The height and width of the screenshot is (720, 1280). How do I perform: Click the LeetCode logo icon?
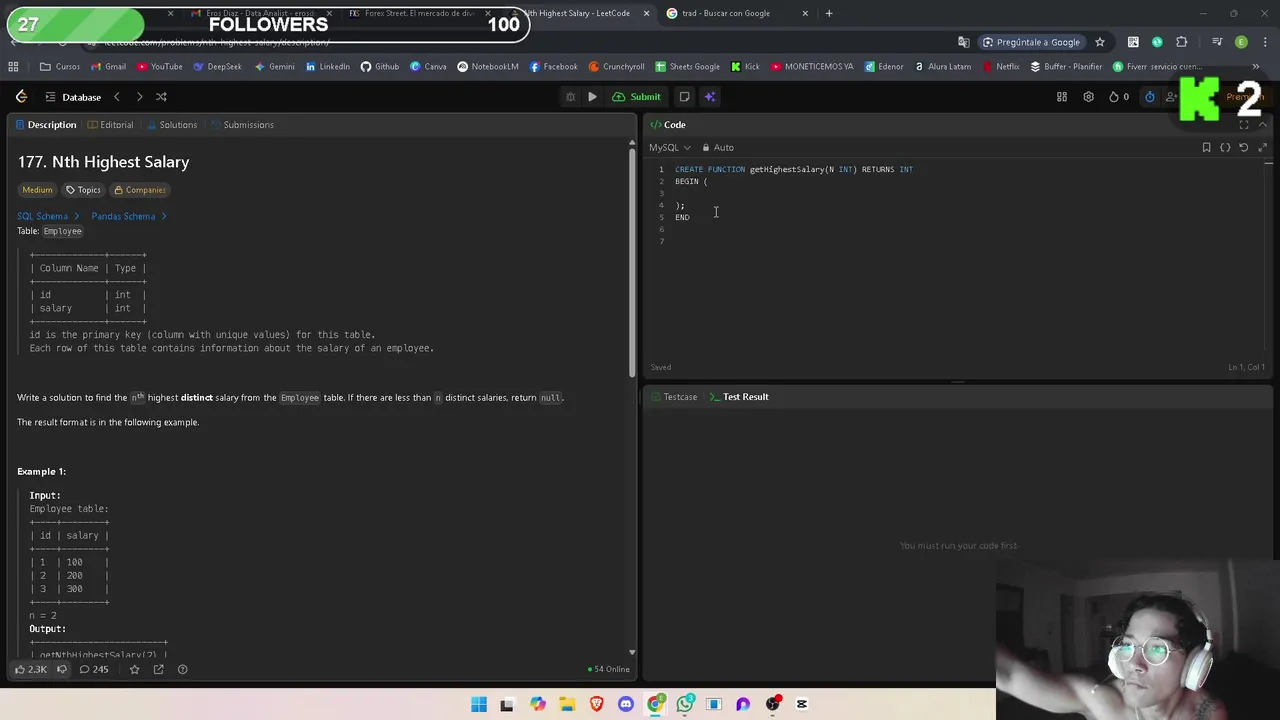pyautogui.click(x=21, y=97)
